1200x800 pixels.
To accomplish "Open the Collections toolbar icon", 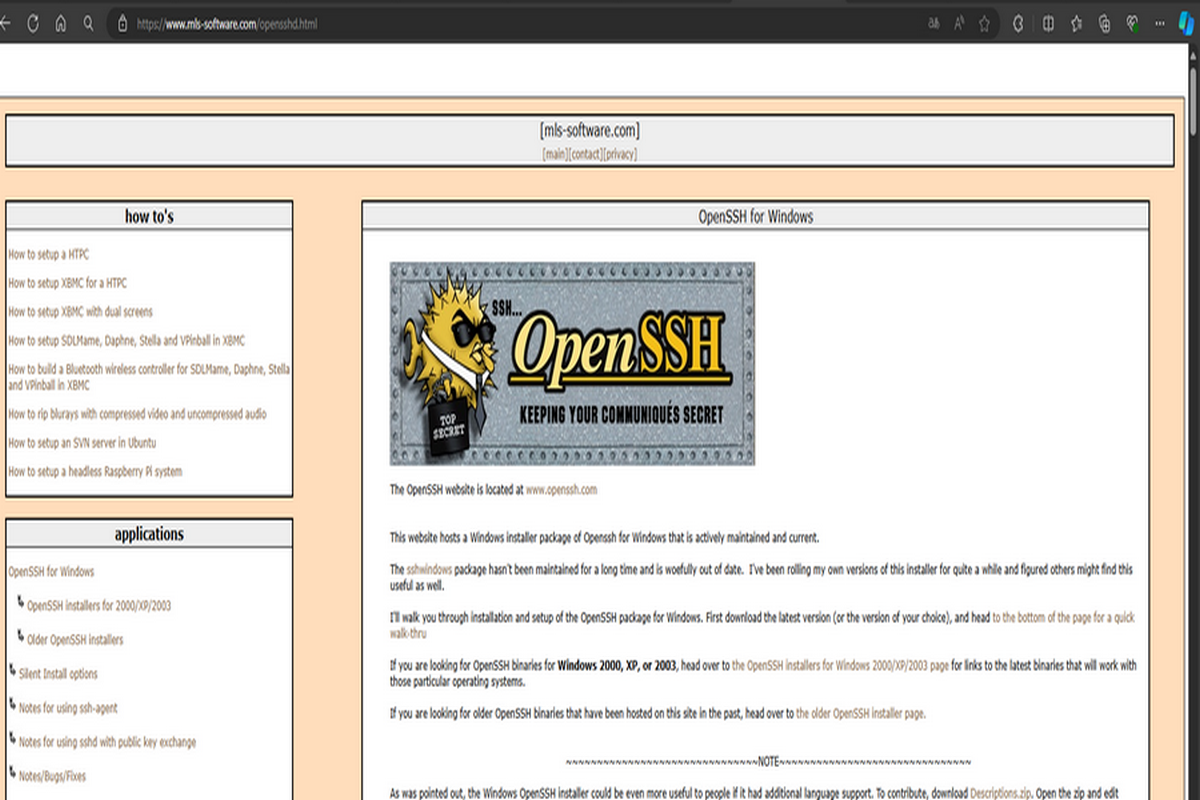I will pos(1104,23).
